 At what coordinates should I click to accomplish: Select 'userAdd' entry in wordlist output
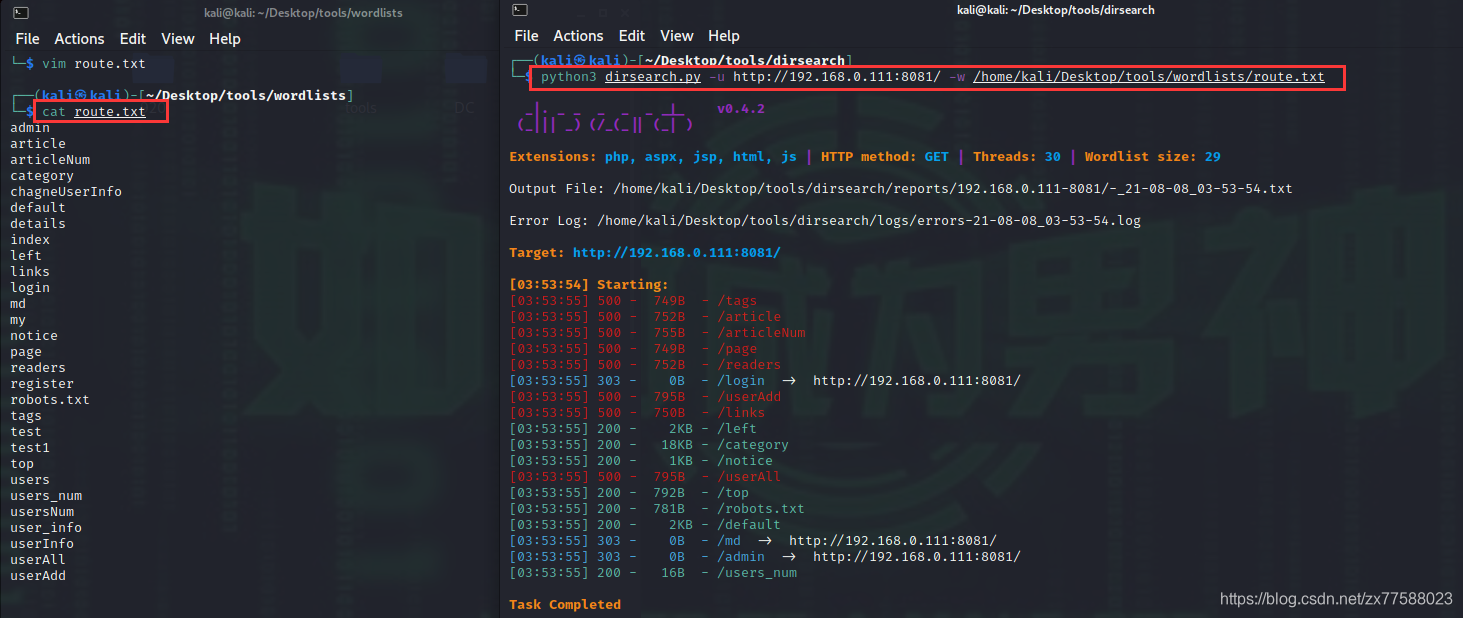(38, 576)
